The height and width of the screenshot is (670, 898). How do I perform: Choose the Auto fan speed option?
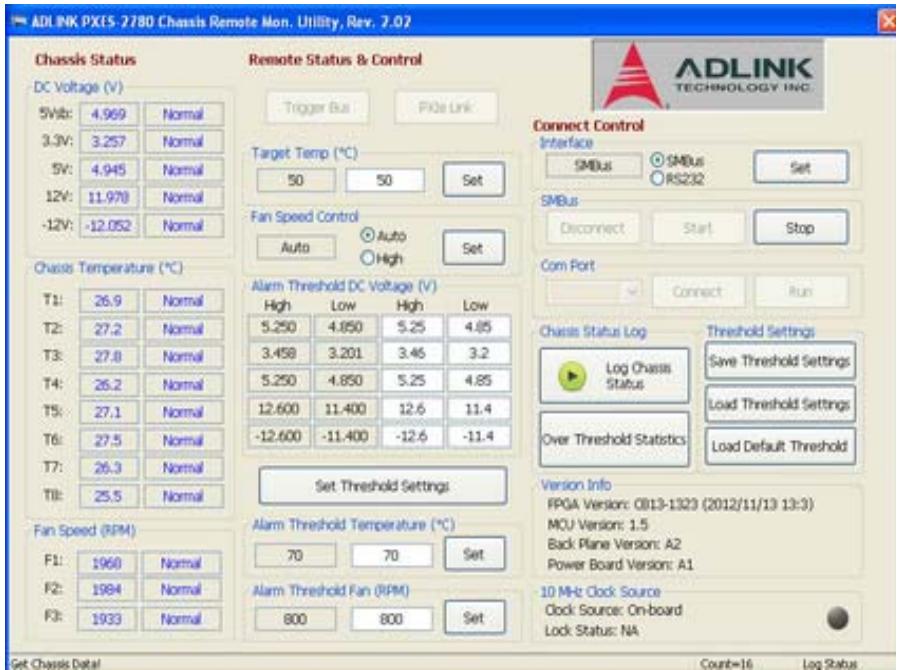click(x=367, y=235)
